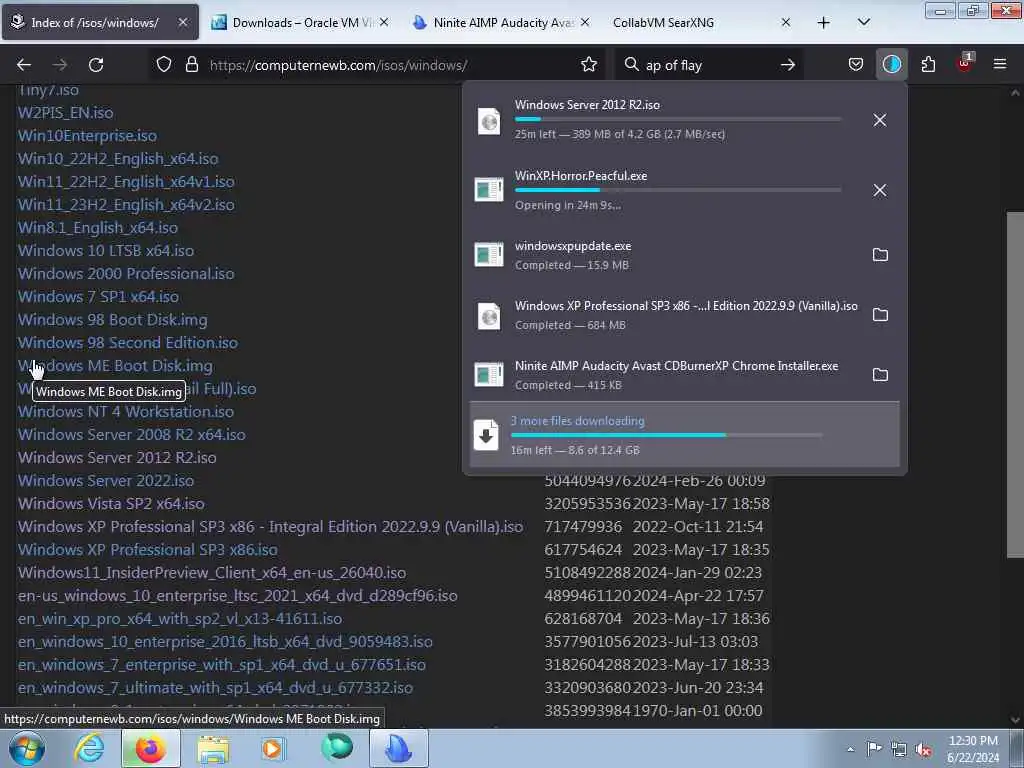Toggle the downloads panel toolbar button
1024x768 pixels.
point(891,65)
